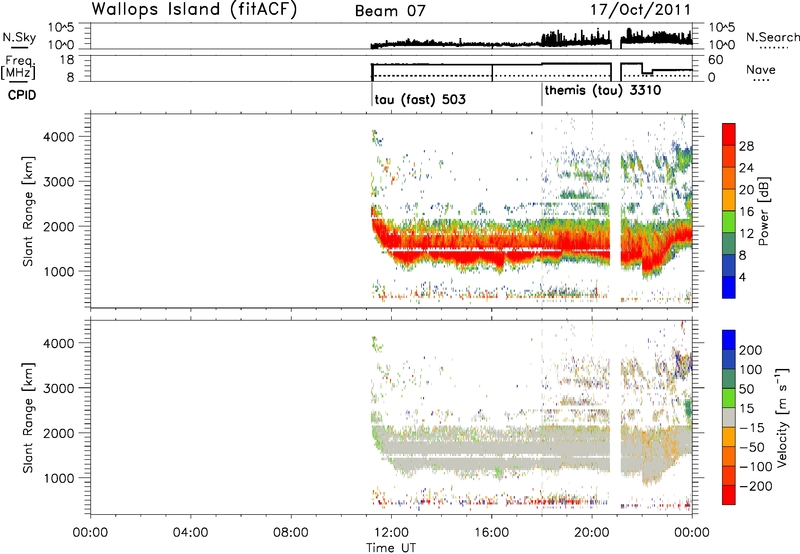
Task: Click the '-200' tick on velocity colorbar
Action: pos(755,486)
